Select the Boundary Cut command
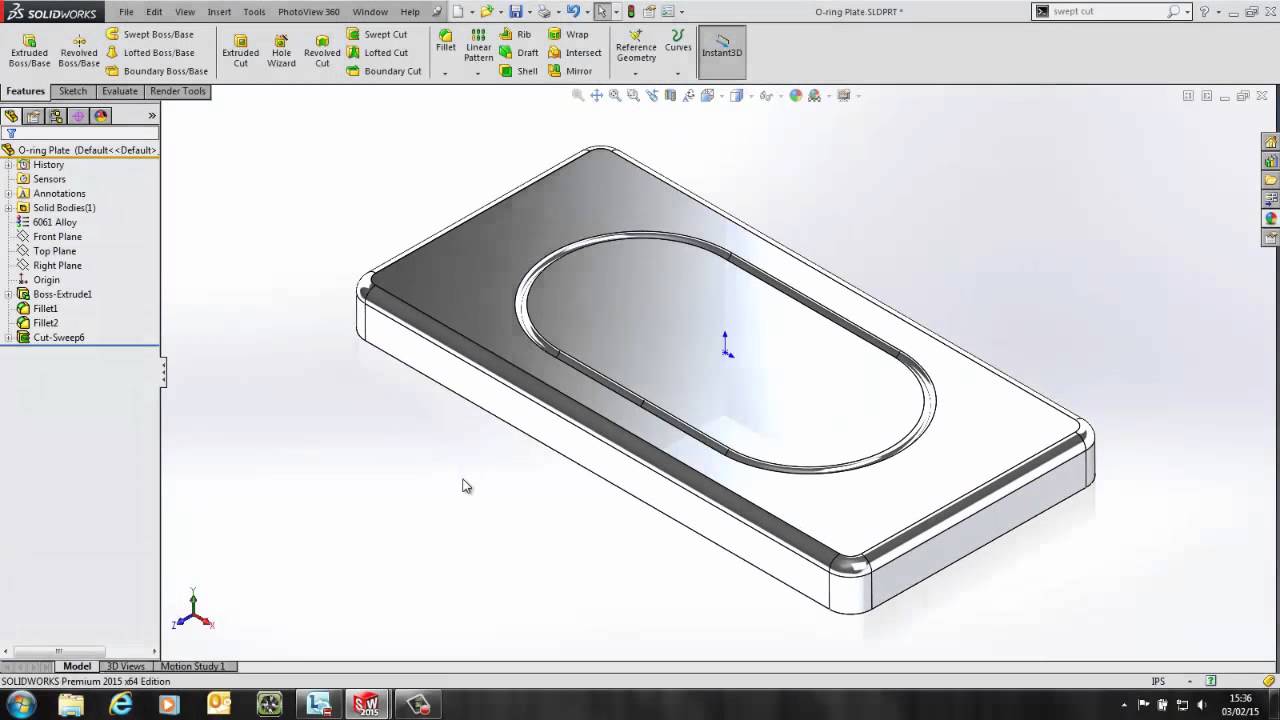Screen dimensions: 1280x720 (x=384, y=71)
